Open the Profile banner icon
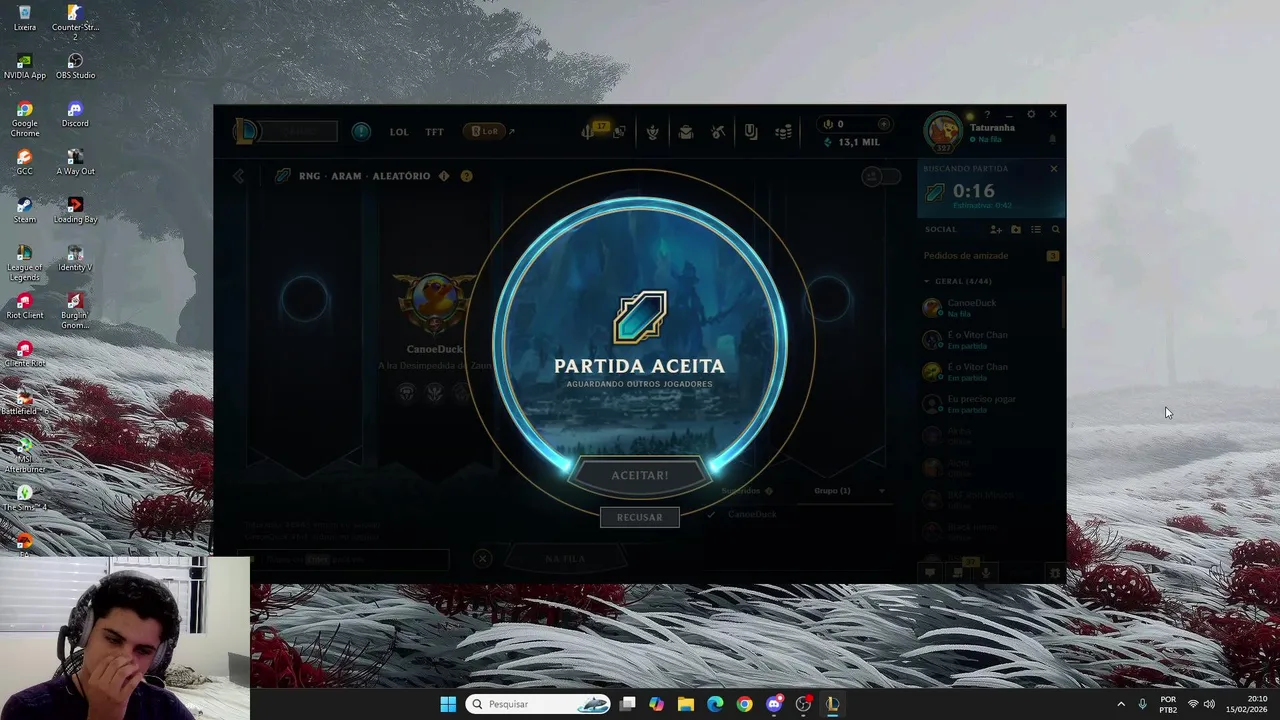 751,132
